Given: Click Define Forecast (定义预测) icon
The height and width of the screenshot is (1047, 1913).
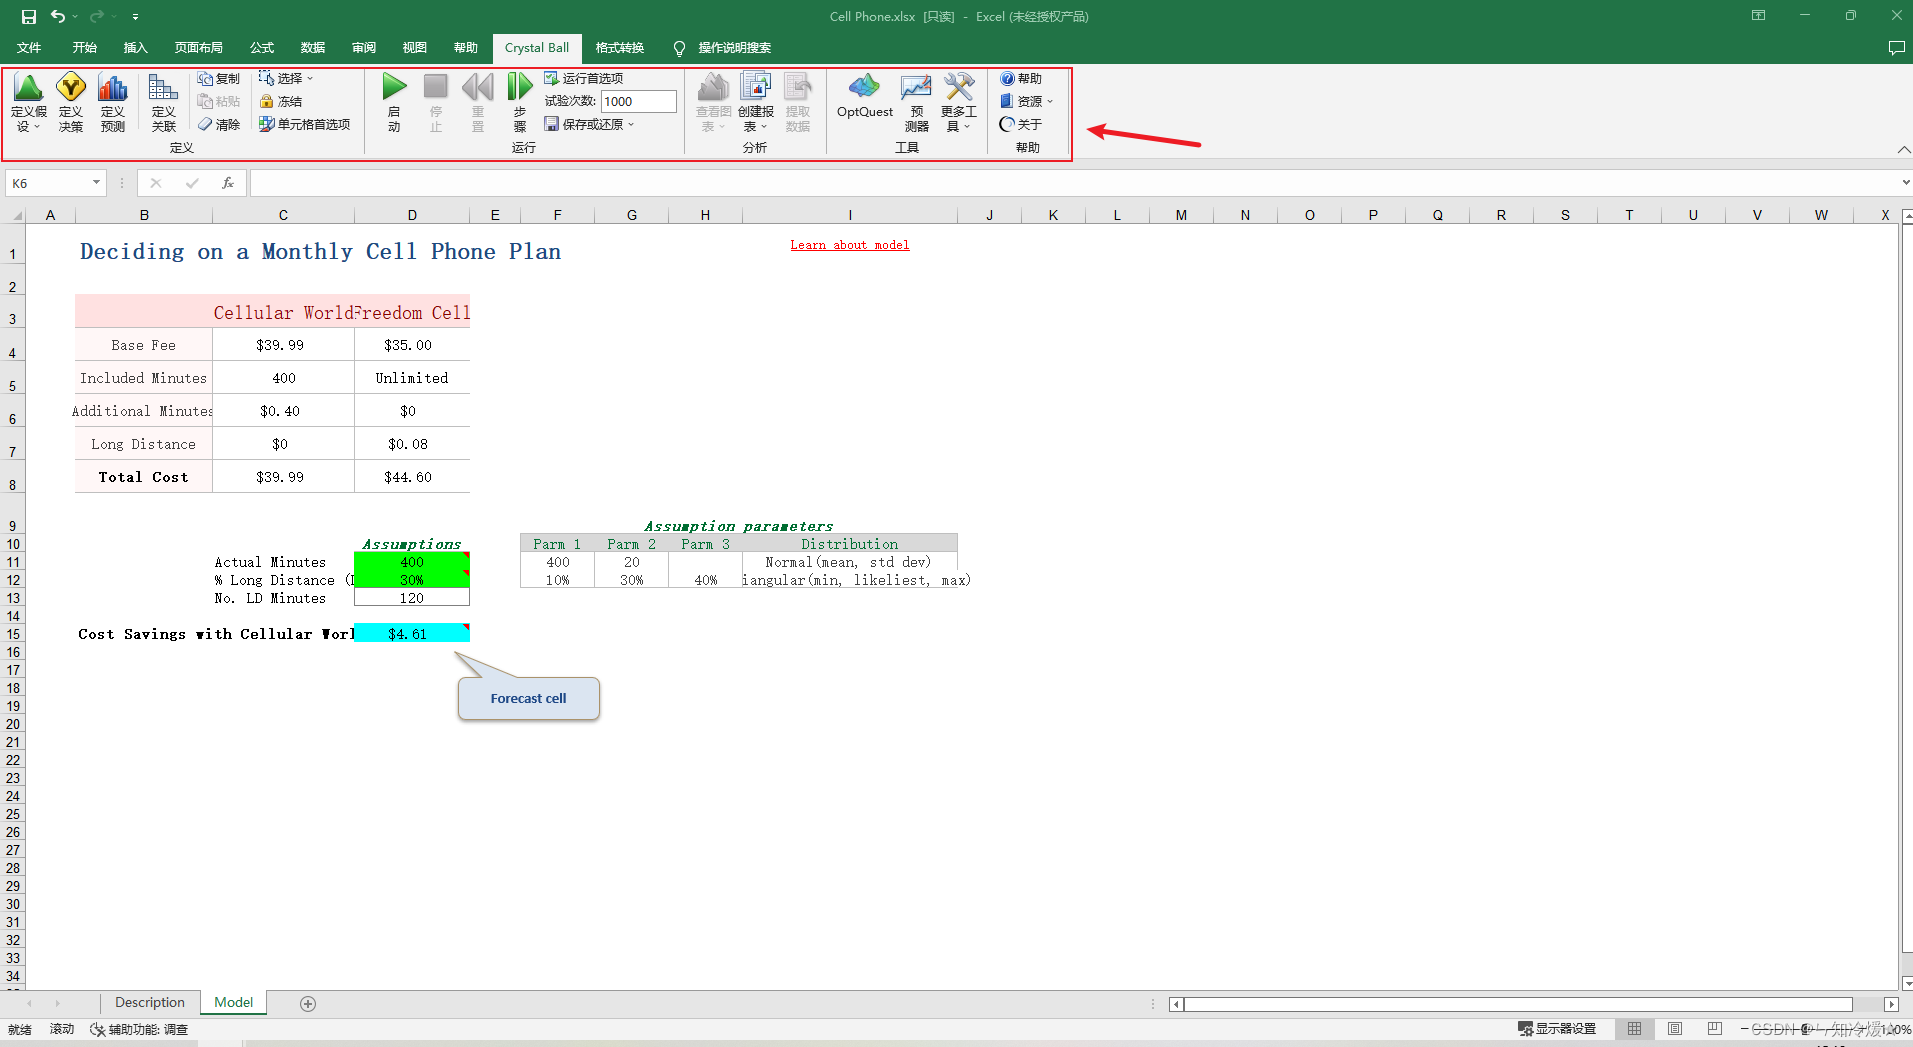Looking at the screenshot, I should coord(113,102).
